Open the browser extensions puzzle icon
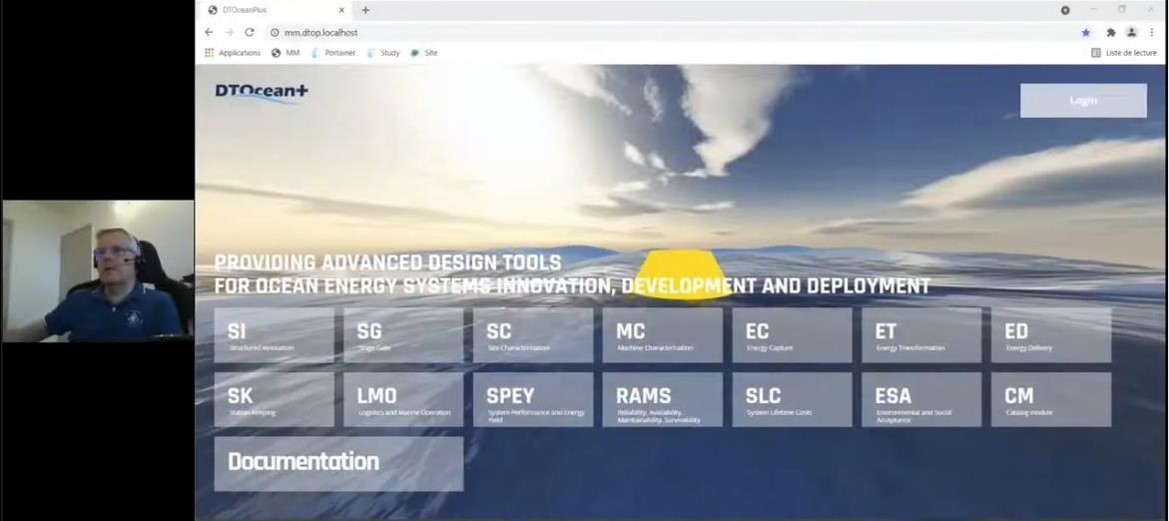Image resolution: width=1169 pixels, height=521 pixels. (1110, 32)
